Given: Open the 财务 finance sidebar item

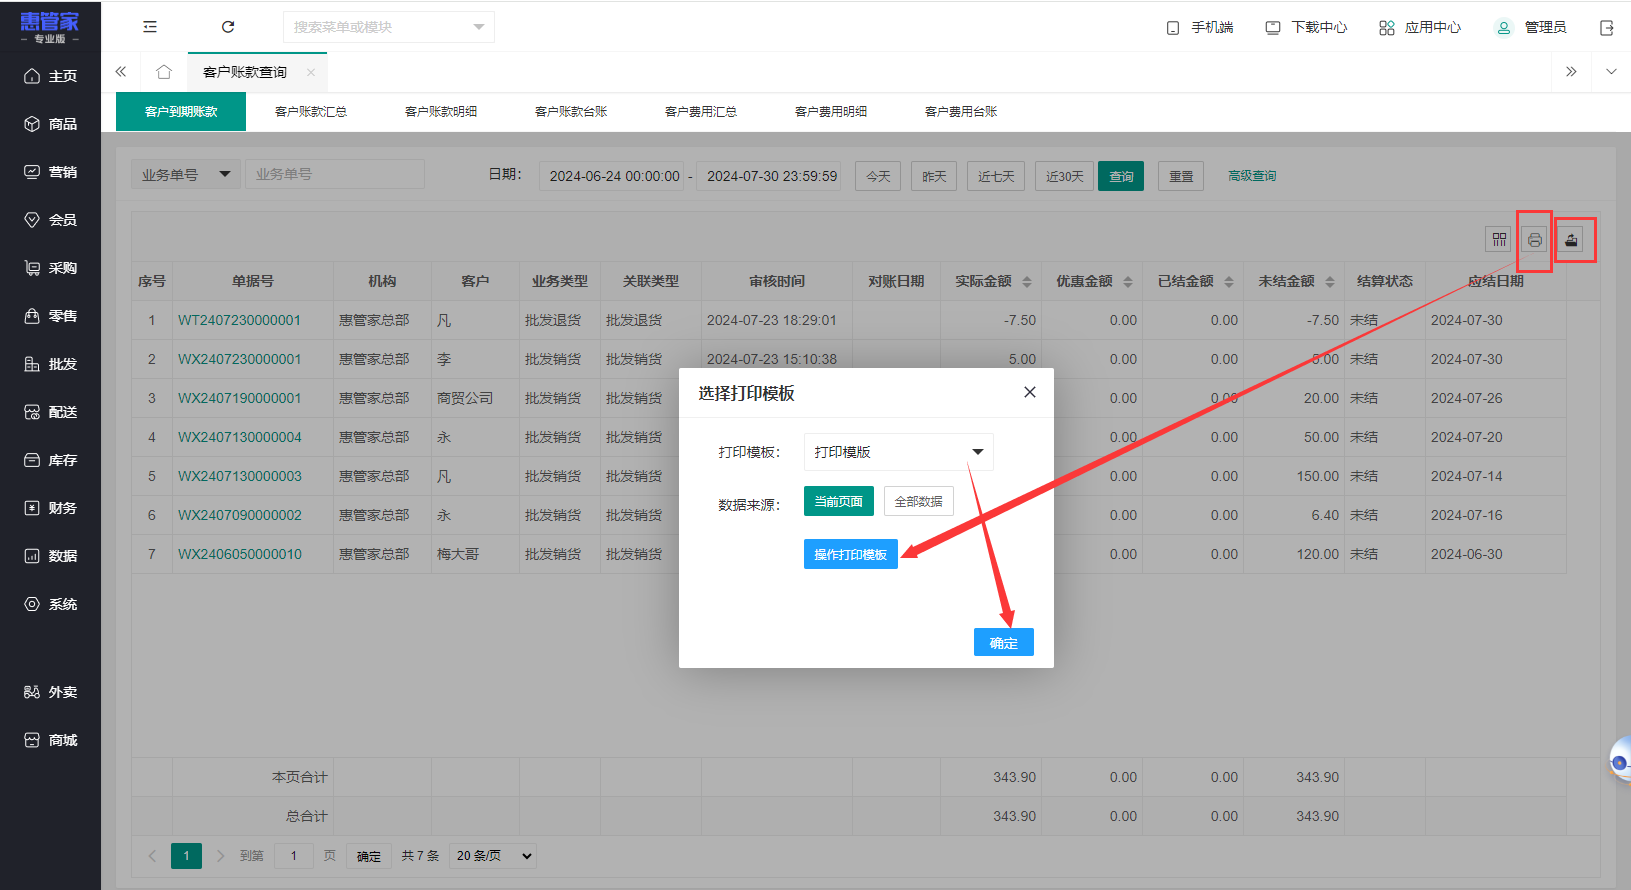Looking at the screenshot, I should click(50, 508).
